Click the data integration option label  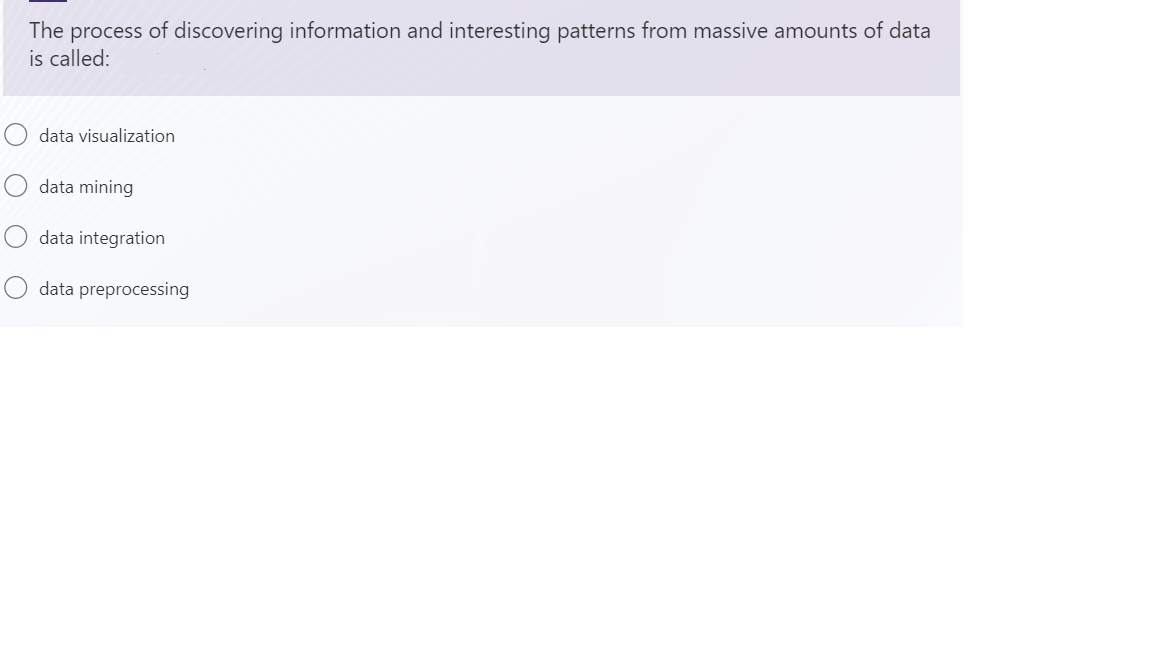click(x=101, y=238)
